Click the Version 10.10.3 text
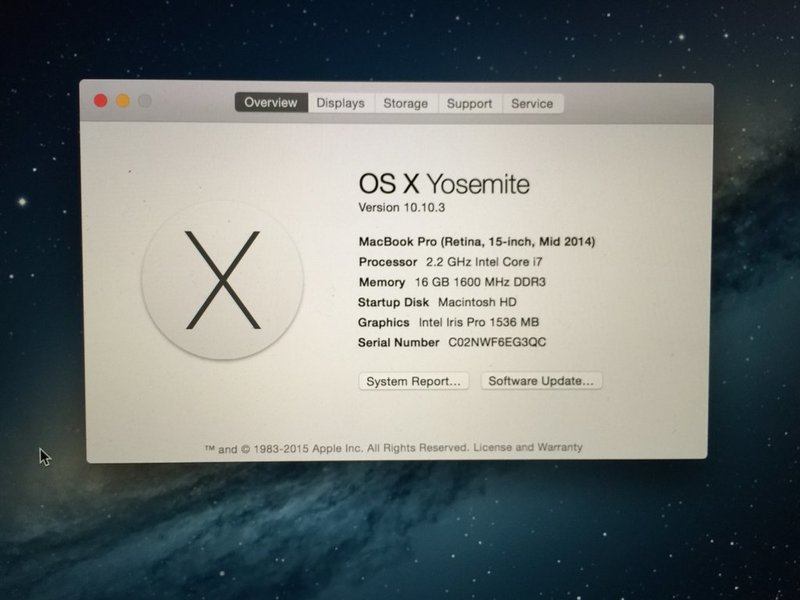The width and height of the screenshot is (800, 600). coord(402,208)
